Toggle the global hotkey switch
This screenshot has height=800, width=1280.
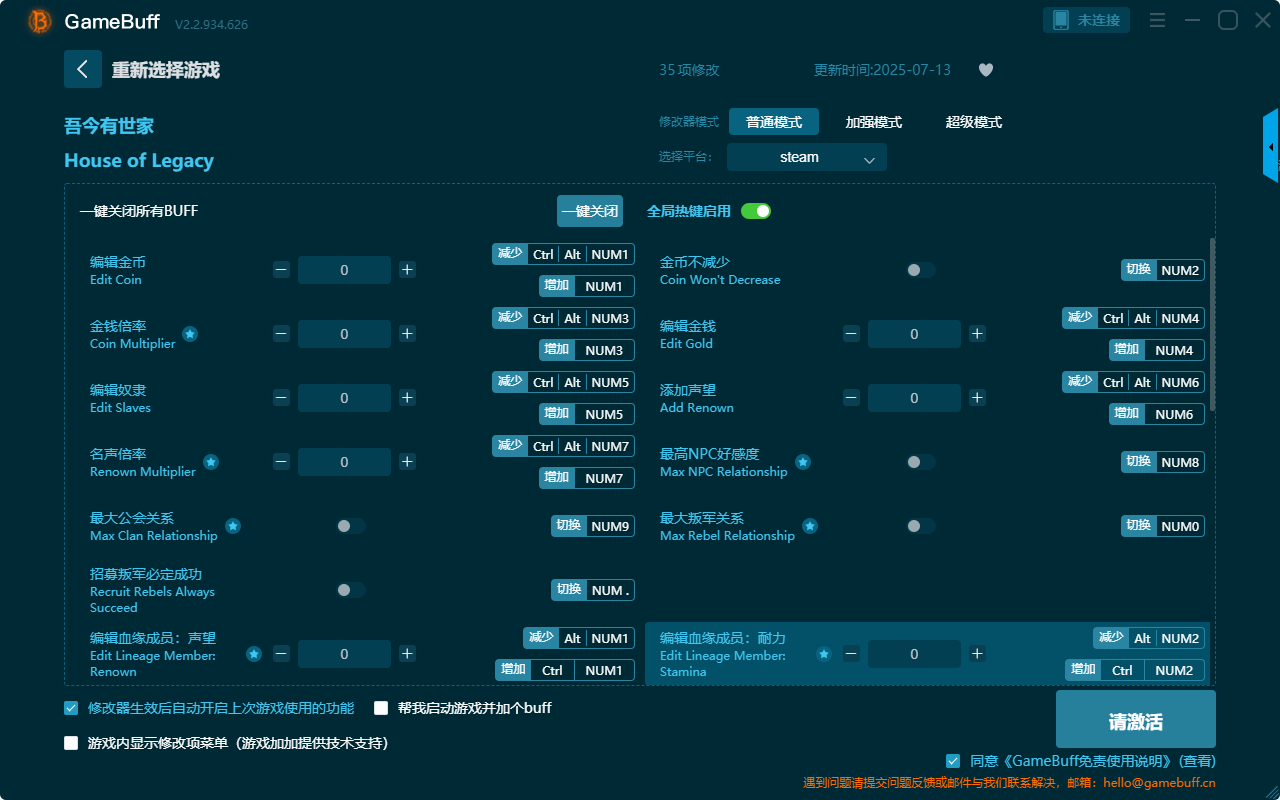(756, 211)
